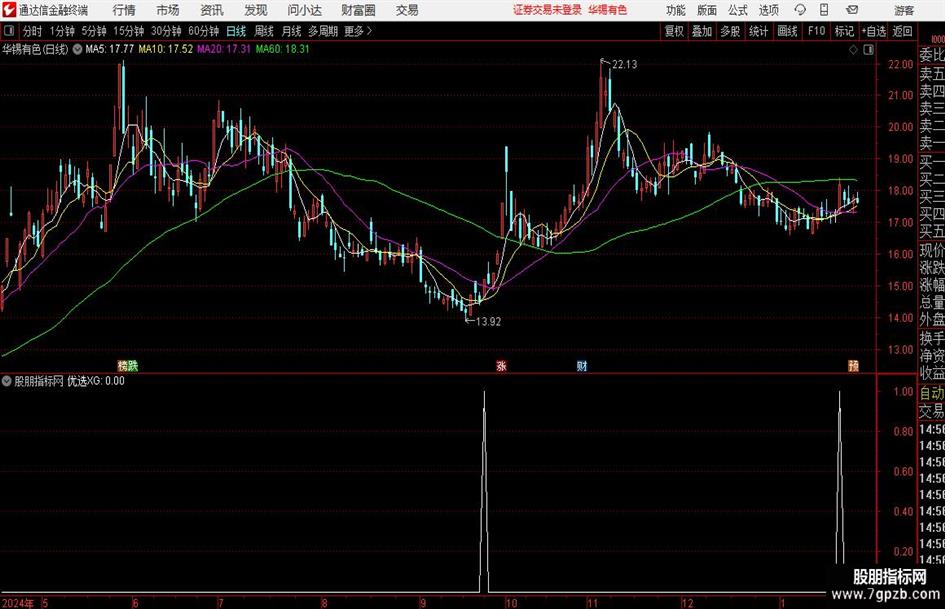
Task: Open the 发现 menu
Action: click(x=256, y=10)
